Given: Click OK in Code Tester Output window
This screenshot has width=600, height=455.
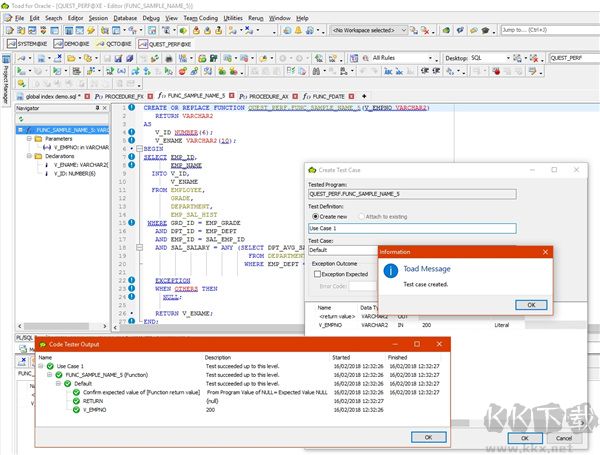Looking at the screenshot, I should click(429, 436).
